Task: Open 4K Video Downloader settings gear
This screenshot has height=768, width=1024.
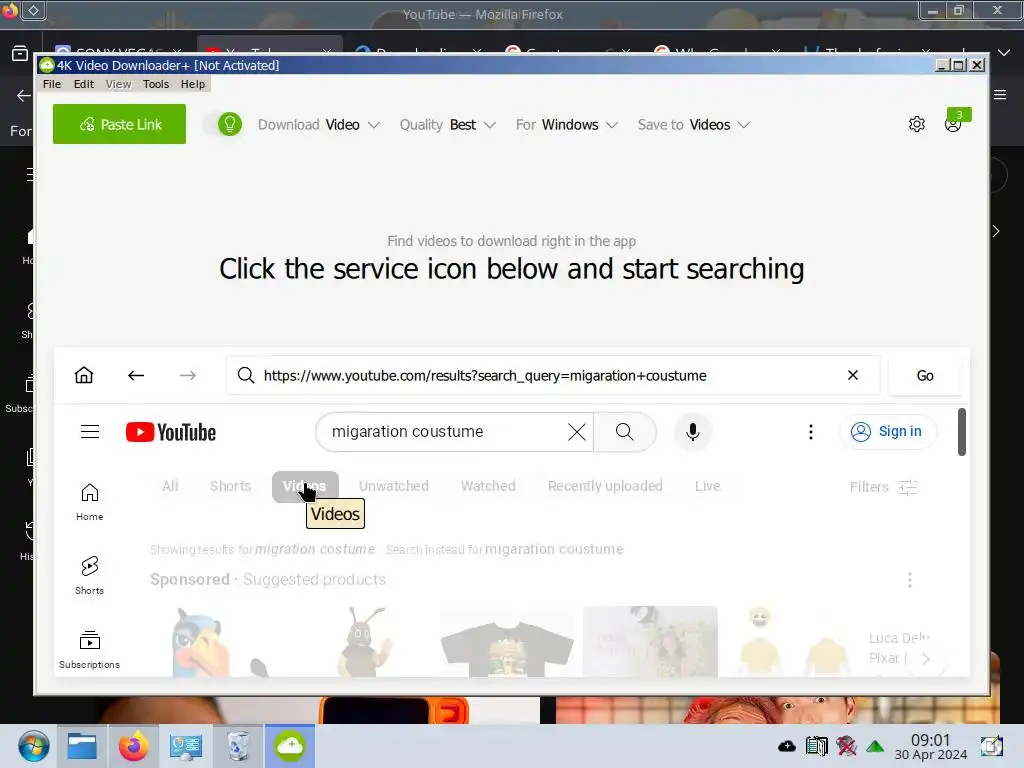Action: [x=916, y=124]
